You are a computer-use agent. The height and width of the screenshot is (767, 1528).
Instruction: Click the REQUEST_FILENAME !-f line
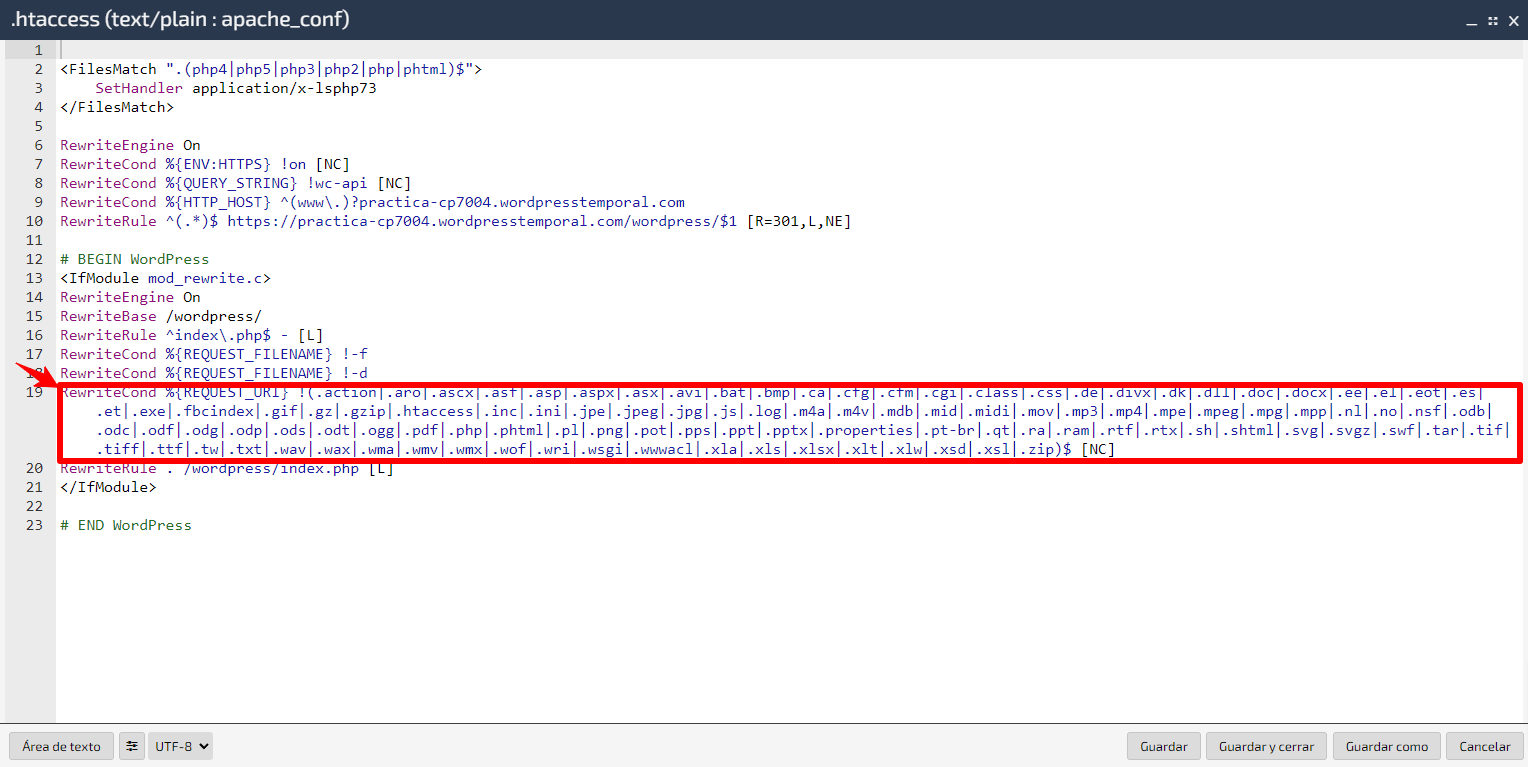coord(214,354)
